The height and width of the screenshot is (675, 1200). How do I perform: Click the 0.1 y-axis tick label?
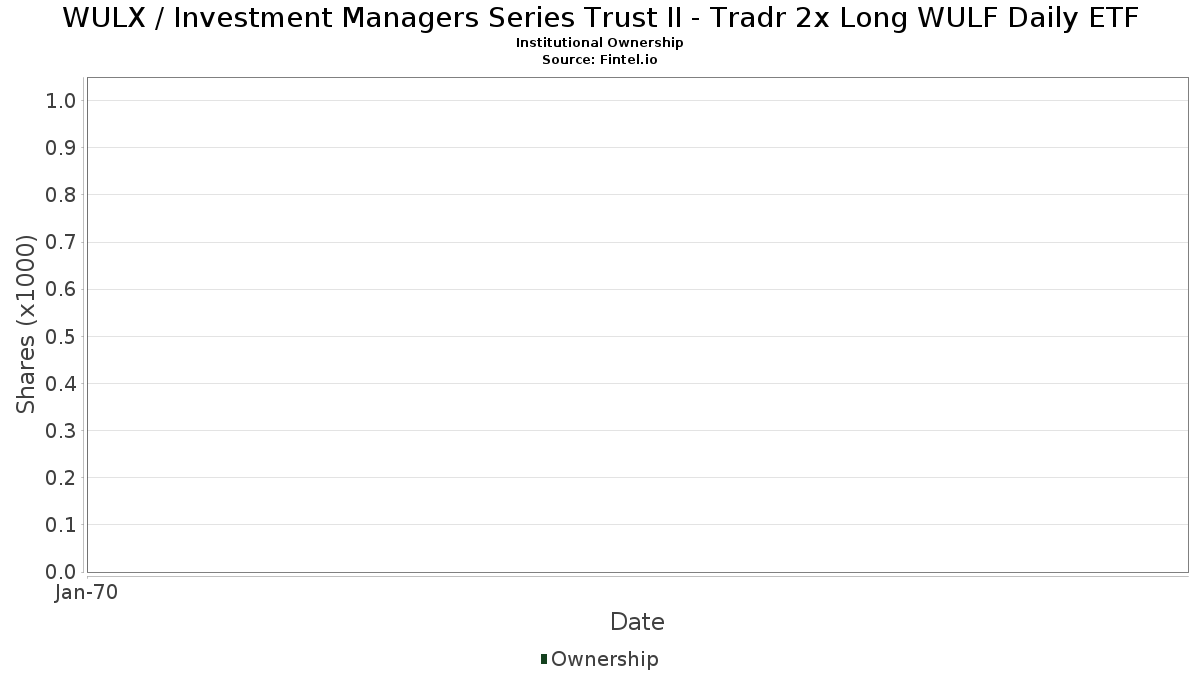[x=61, y=525]
